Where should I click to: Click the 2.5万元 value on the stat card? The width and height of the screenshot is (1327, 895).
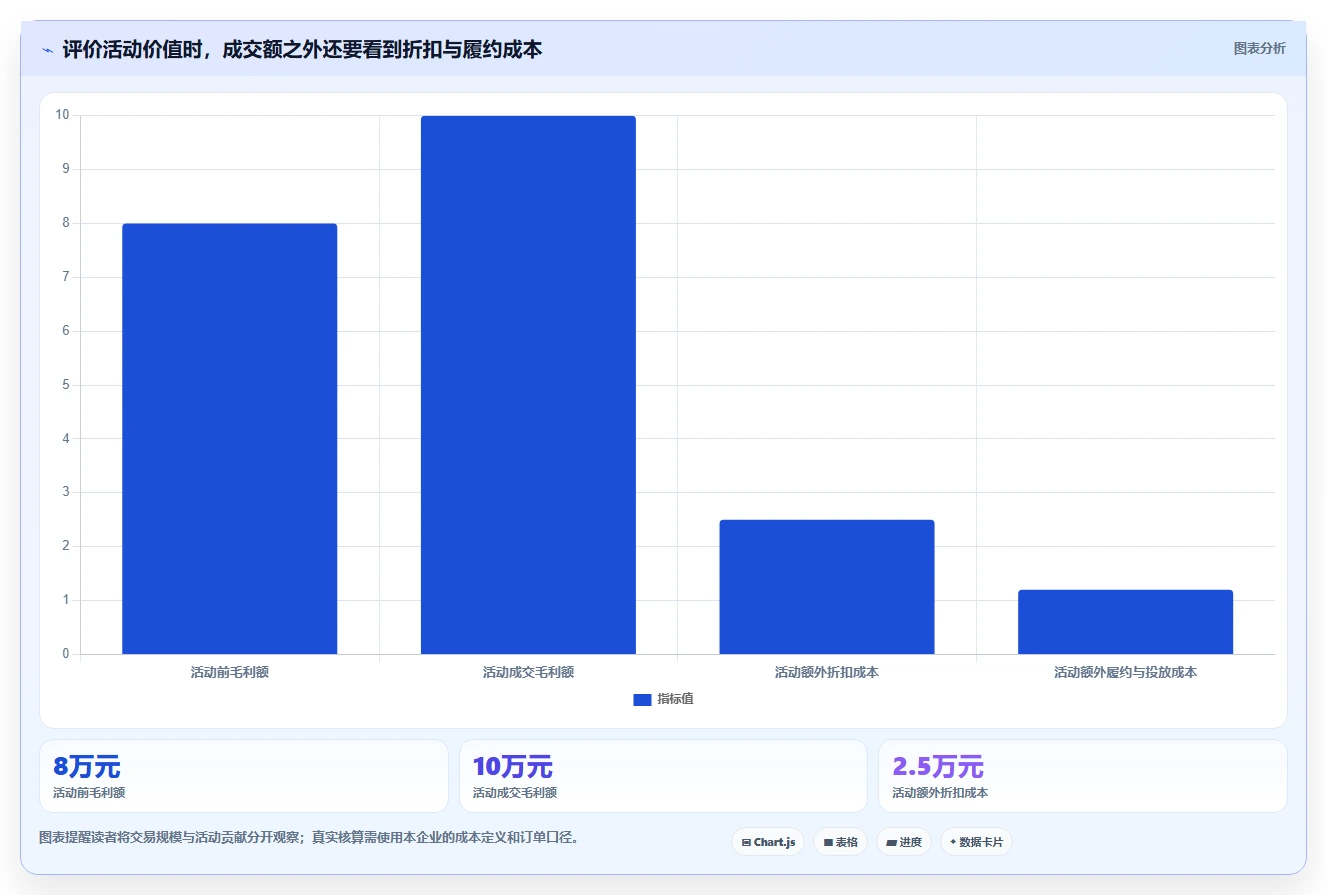938,768
